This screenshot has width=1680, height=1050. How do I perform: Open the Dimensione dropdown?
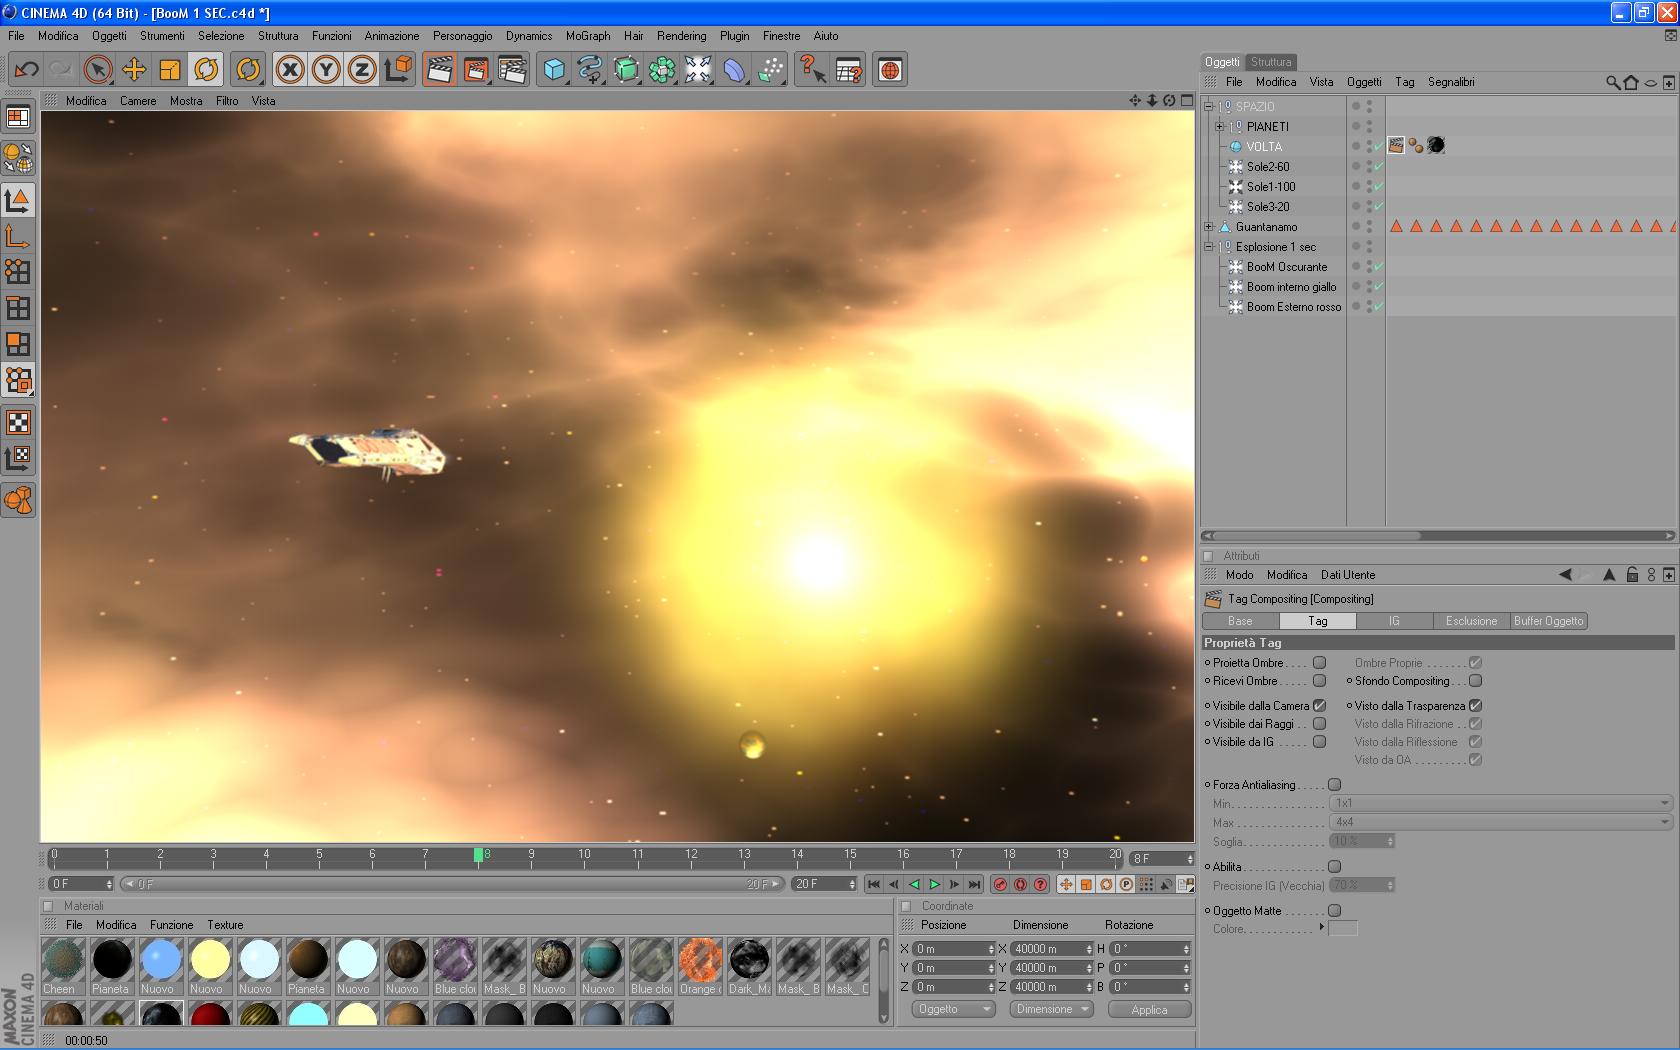click(x=1051, y=1009)
